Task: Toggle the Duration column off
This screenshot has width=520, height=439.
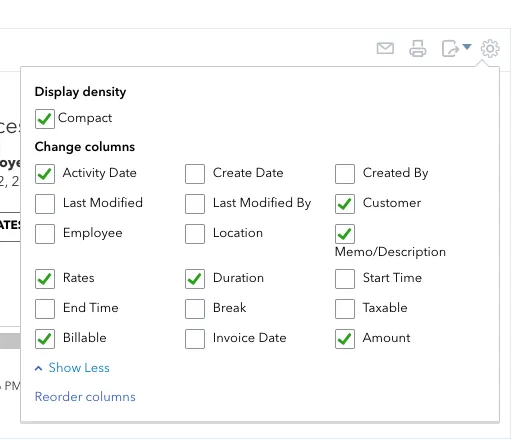Action: point(195,279)
